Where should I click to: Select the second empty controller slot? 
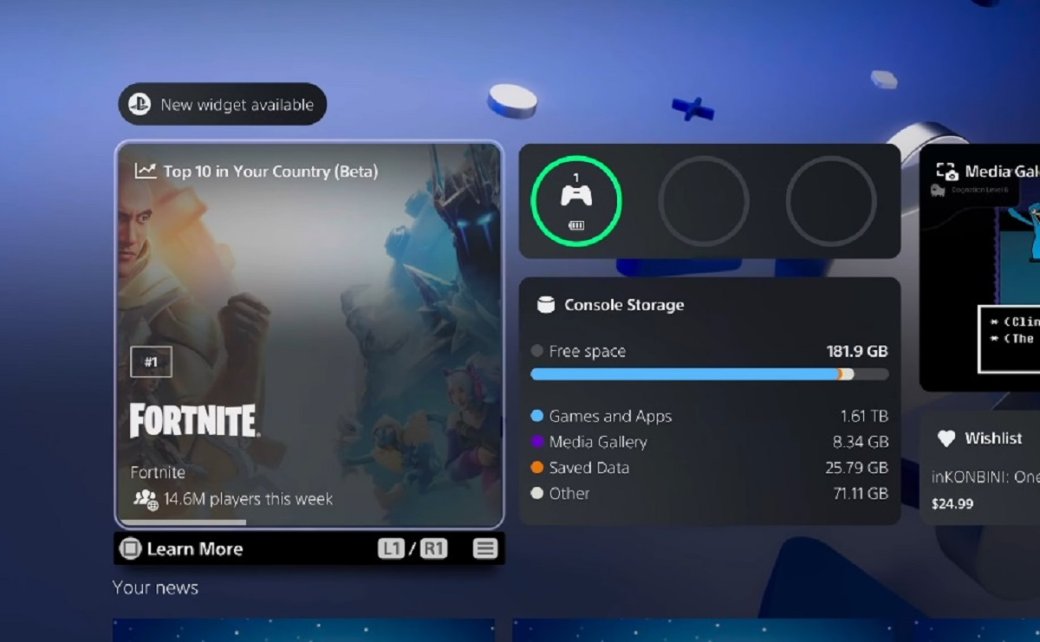pyautogui.click(x=703, y=201)
